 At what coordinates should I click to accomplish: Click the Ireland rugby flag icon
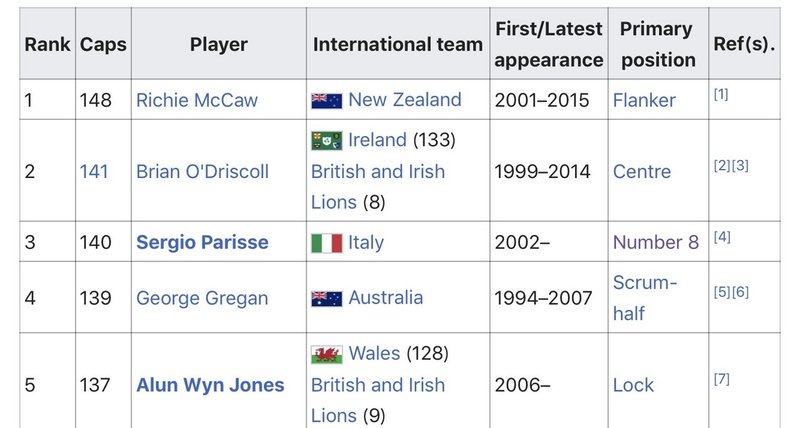(327, 141)
